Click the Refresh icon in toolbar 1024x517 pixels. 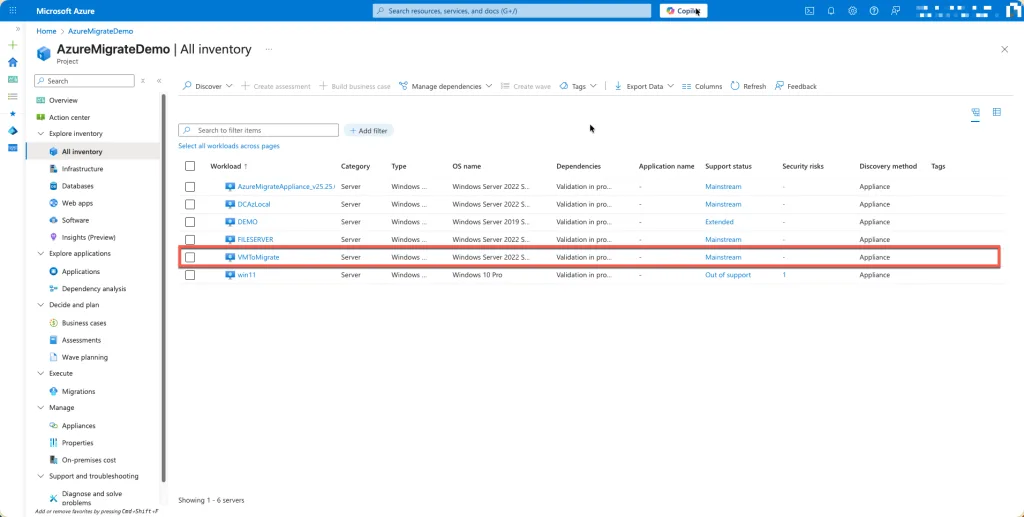[736, 86]
